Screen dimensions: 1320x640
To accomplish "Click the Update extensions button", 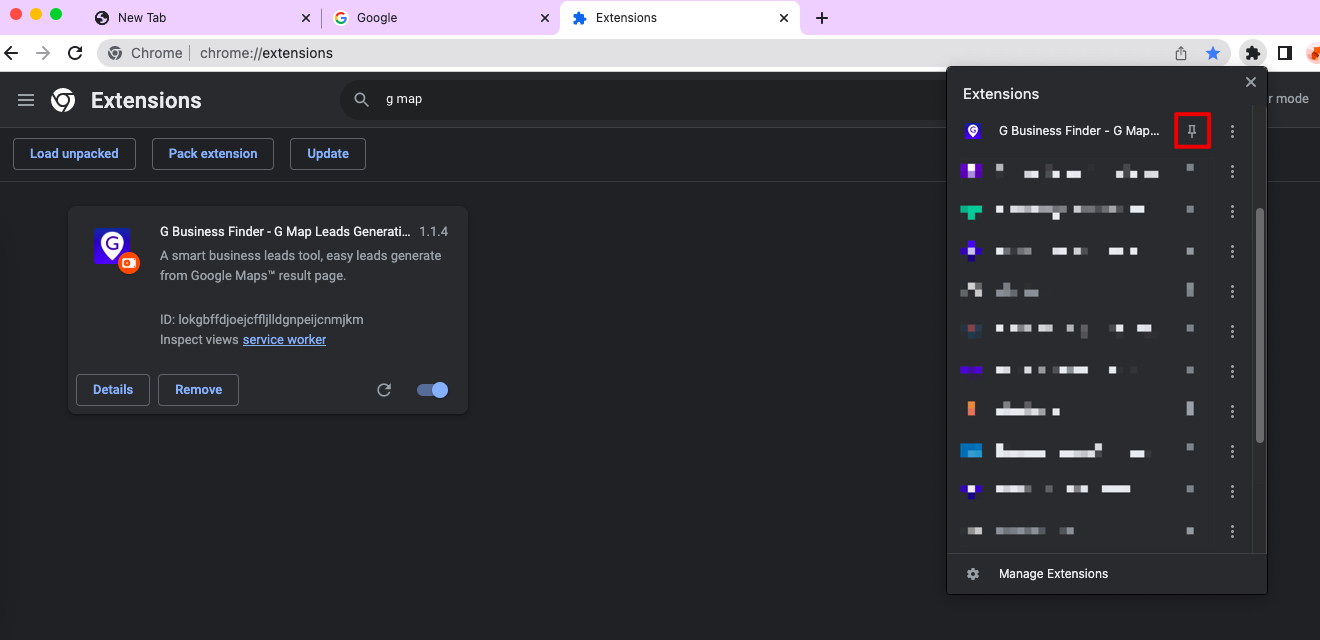I will (x=328, y=153).
